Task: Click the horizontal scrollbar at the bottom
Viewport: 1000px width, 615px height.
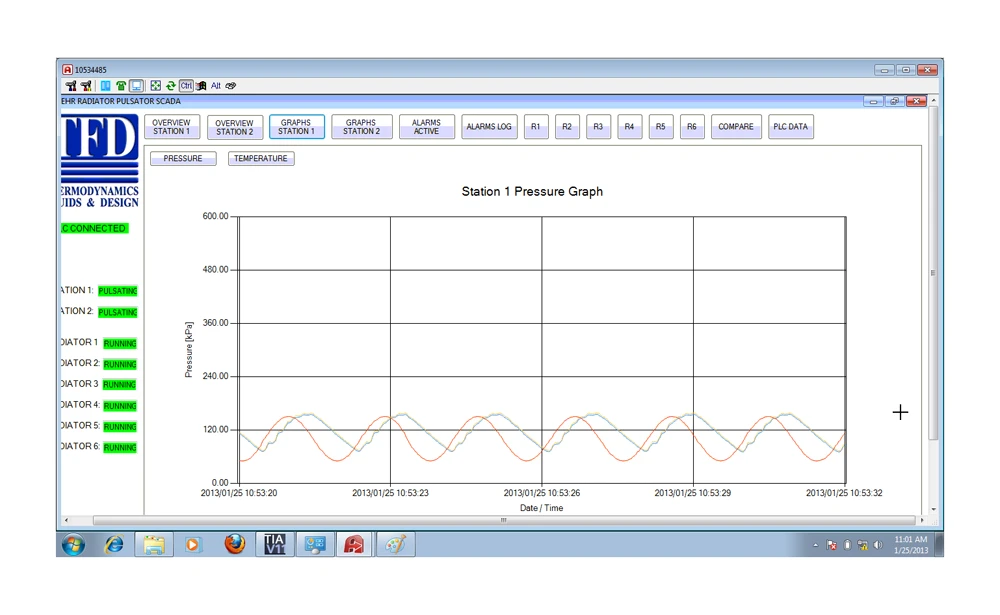Action: [x=500, y=520]
